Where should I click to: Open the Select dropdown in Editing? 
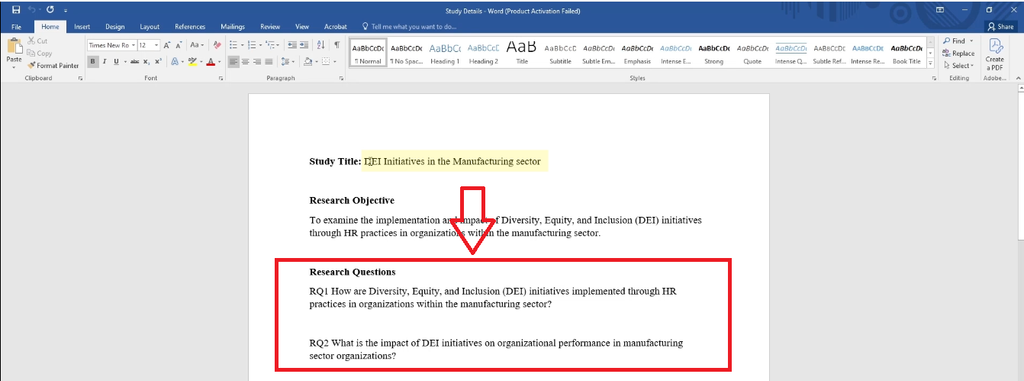point(958,65)
